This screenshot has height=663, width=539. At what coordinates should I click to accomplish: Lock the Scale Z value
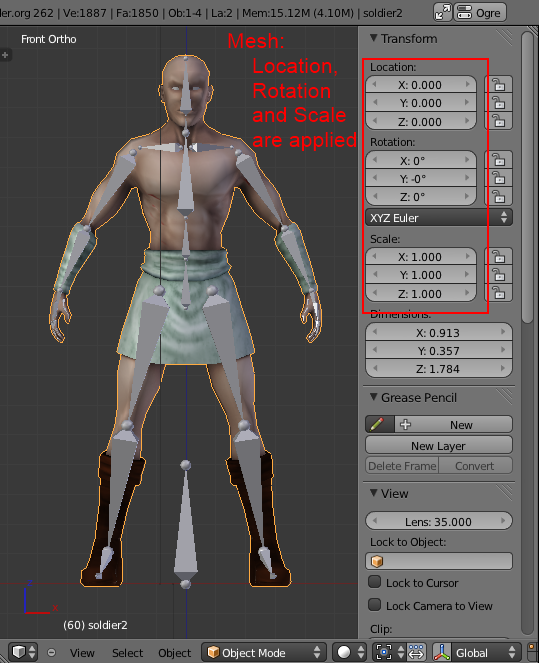[499, 293]
